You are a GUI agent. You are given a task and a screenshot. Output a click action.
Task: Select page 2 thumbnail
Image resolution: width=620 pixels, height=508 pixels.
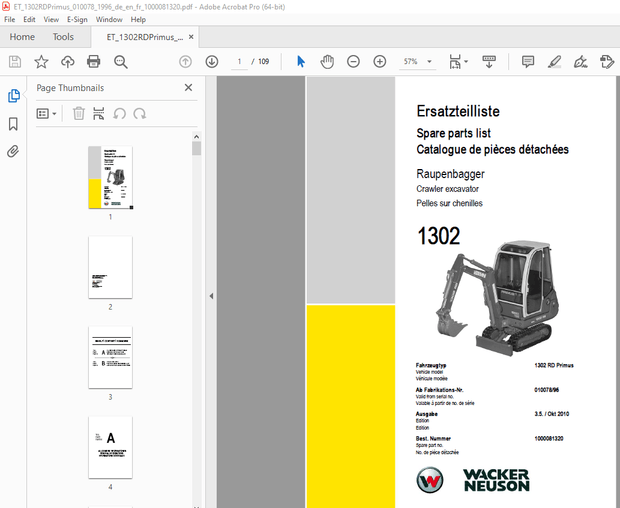click(x=110, y=267)
